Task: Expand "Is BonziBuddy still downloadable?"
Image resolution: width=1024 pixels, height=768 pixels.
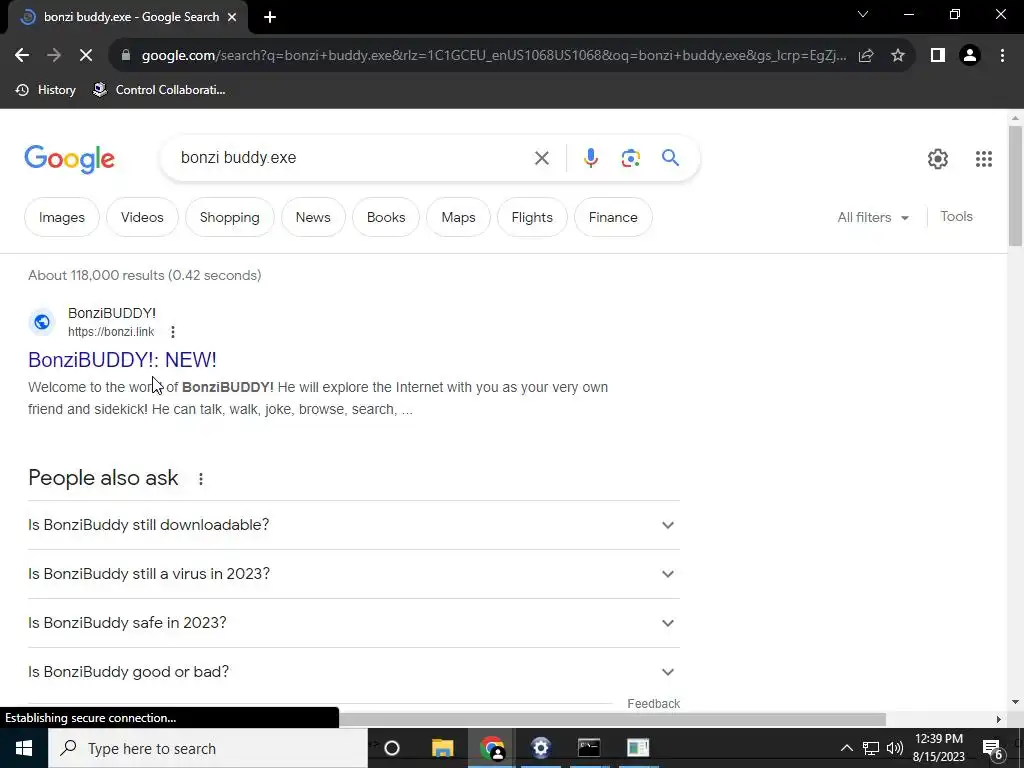Action: (x=354, y=525)
